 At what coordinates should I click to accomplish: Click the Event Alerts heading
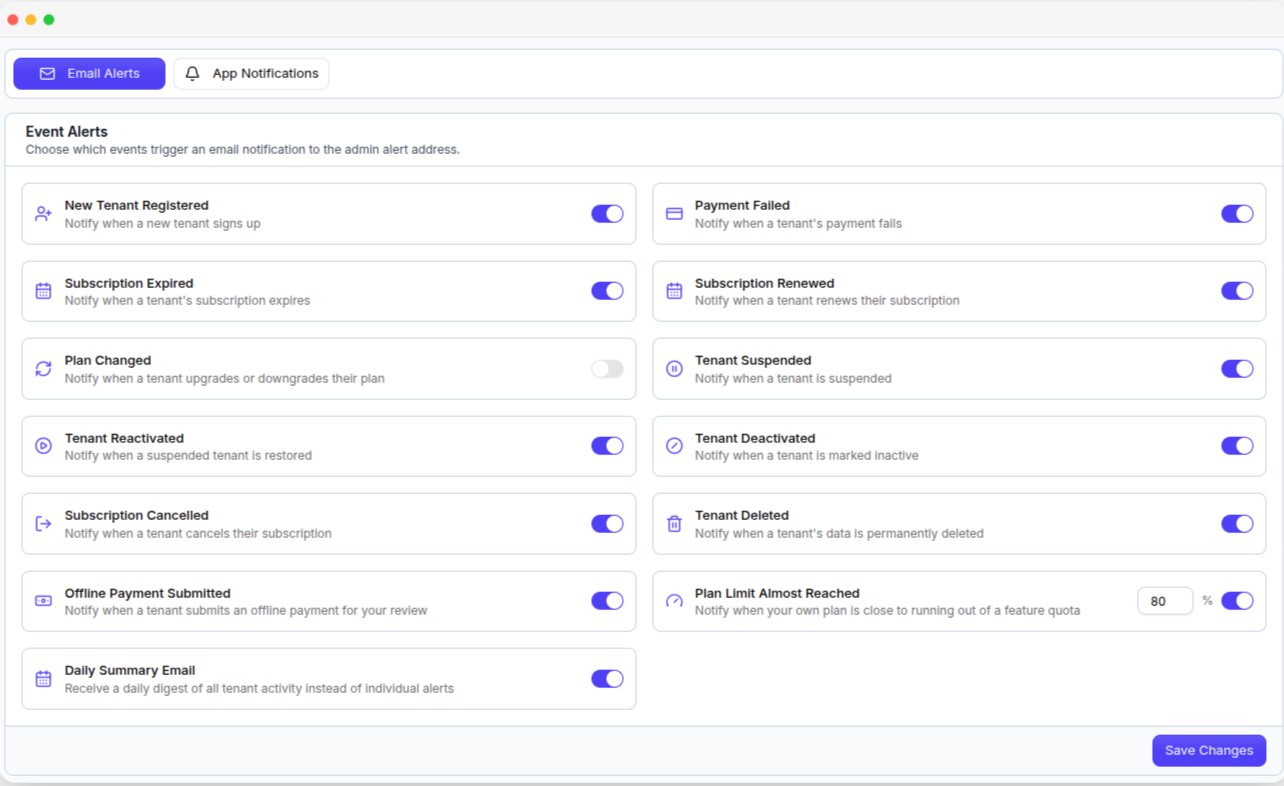point(67,132)
